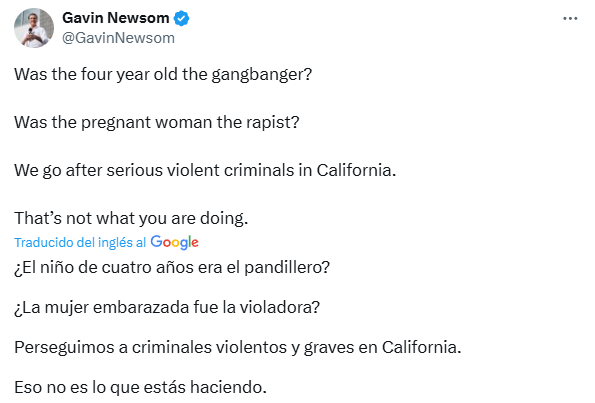595x403 pixels.
Task: Open the tweet's three-dot more options menu
Action: tap(570, 18)
